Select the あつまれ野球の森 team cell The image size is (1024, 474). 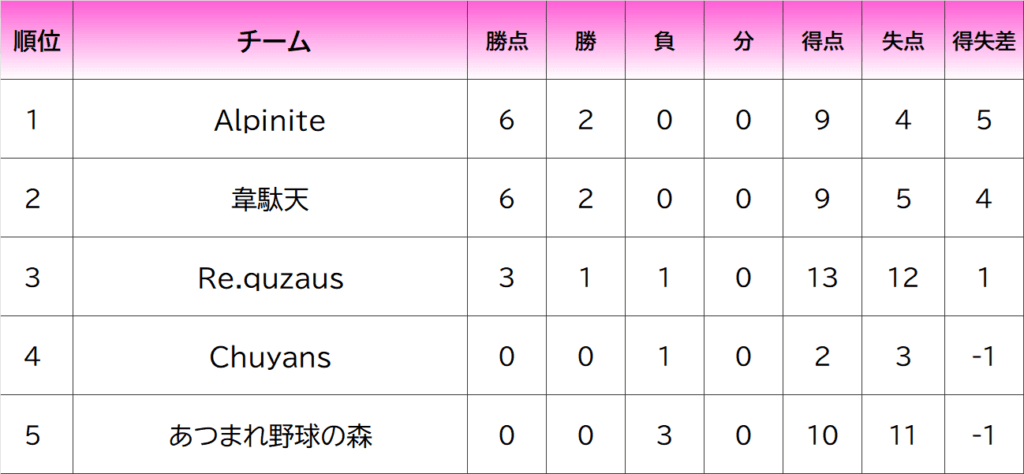(x=270, y=436)
